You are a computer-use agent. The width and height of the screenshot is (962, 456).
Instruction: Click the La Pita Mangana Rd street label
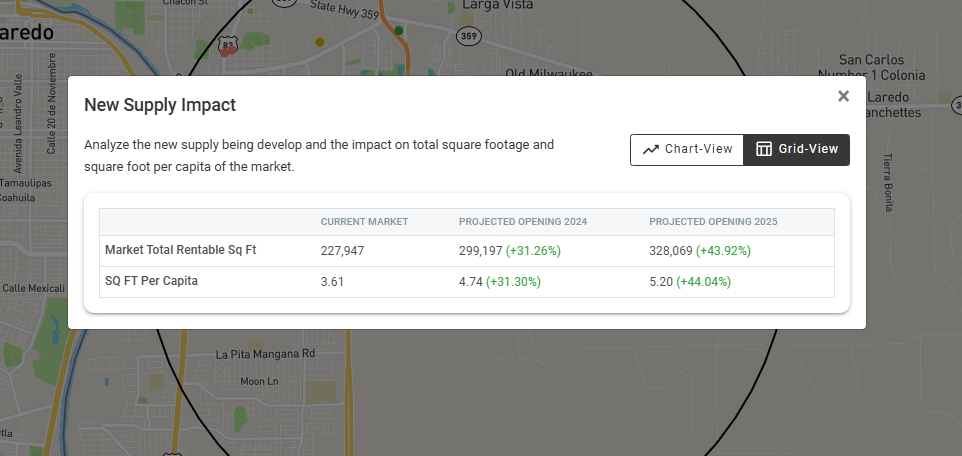coord(265,354)
